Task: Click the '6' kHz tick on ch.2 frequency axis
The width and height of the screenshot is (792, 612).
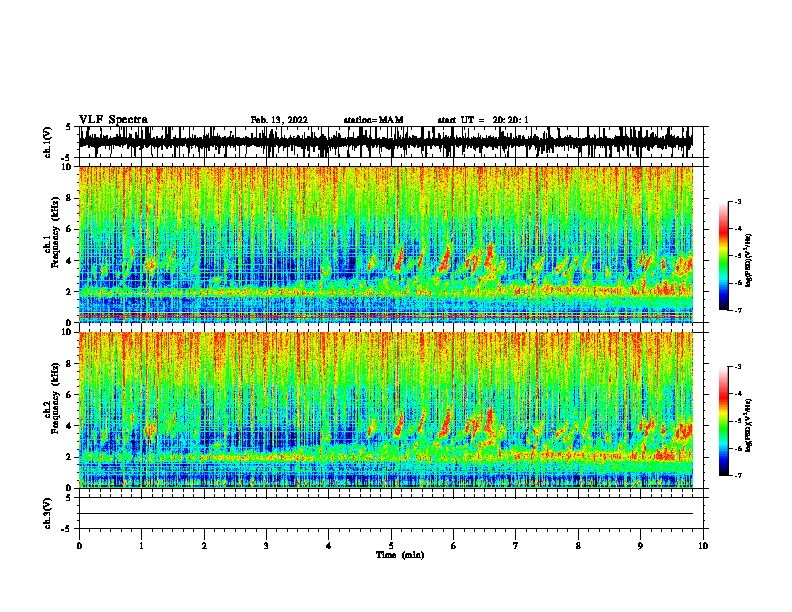Action: coord(70,395)
